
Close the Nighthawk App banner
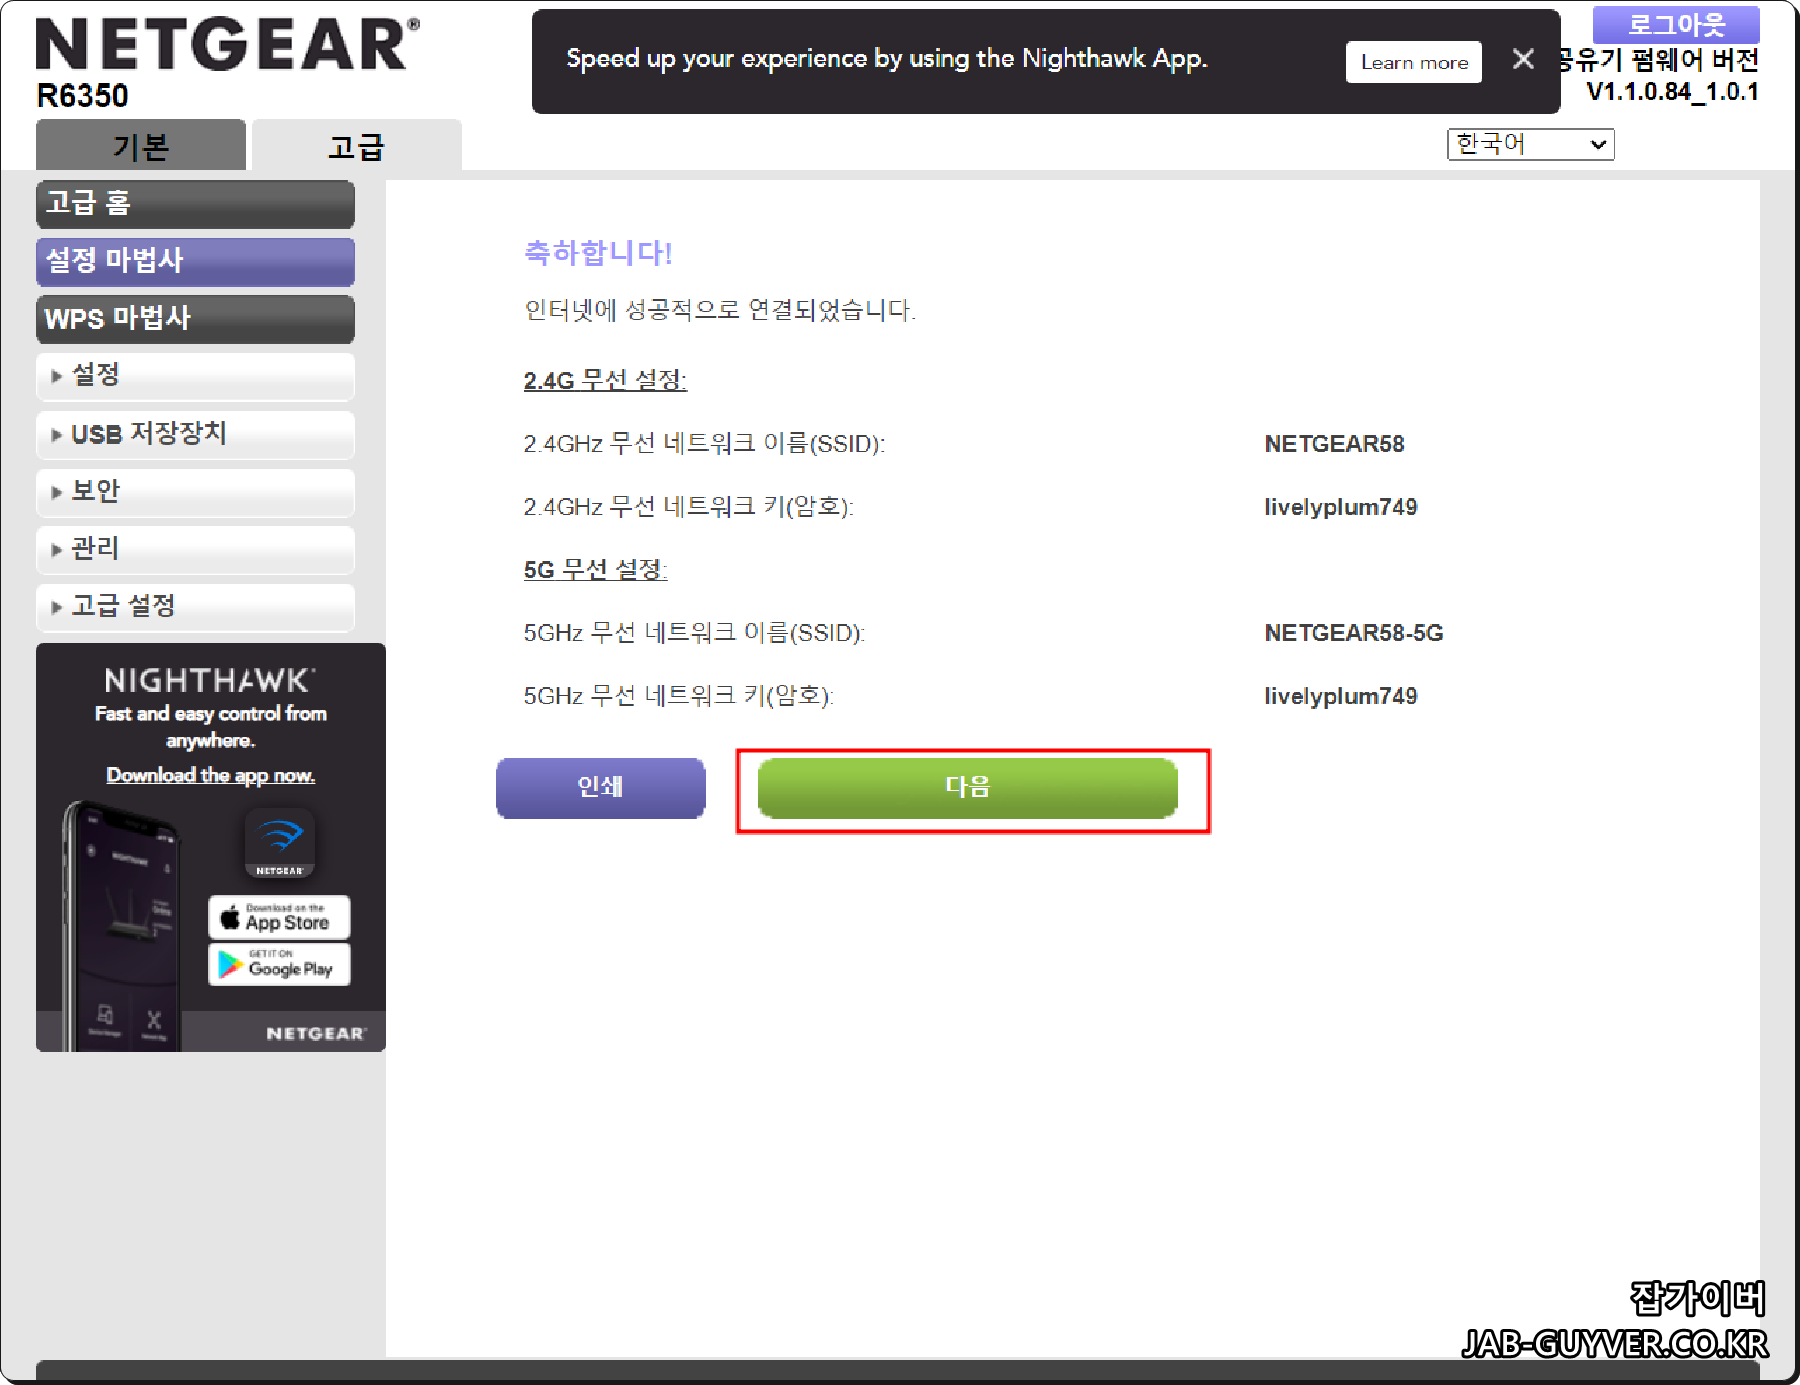point(1523,60)
